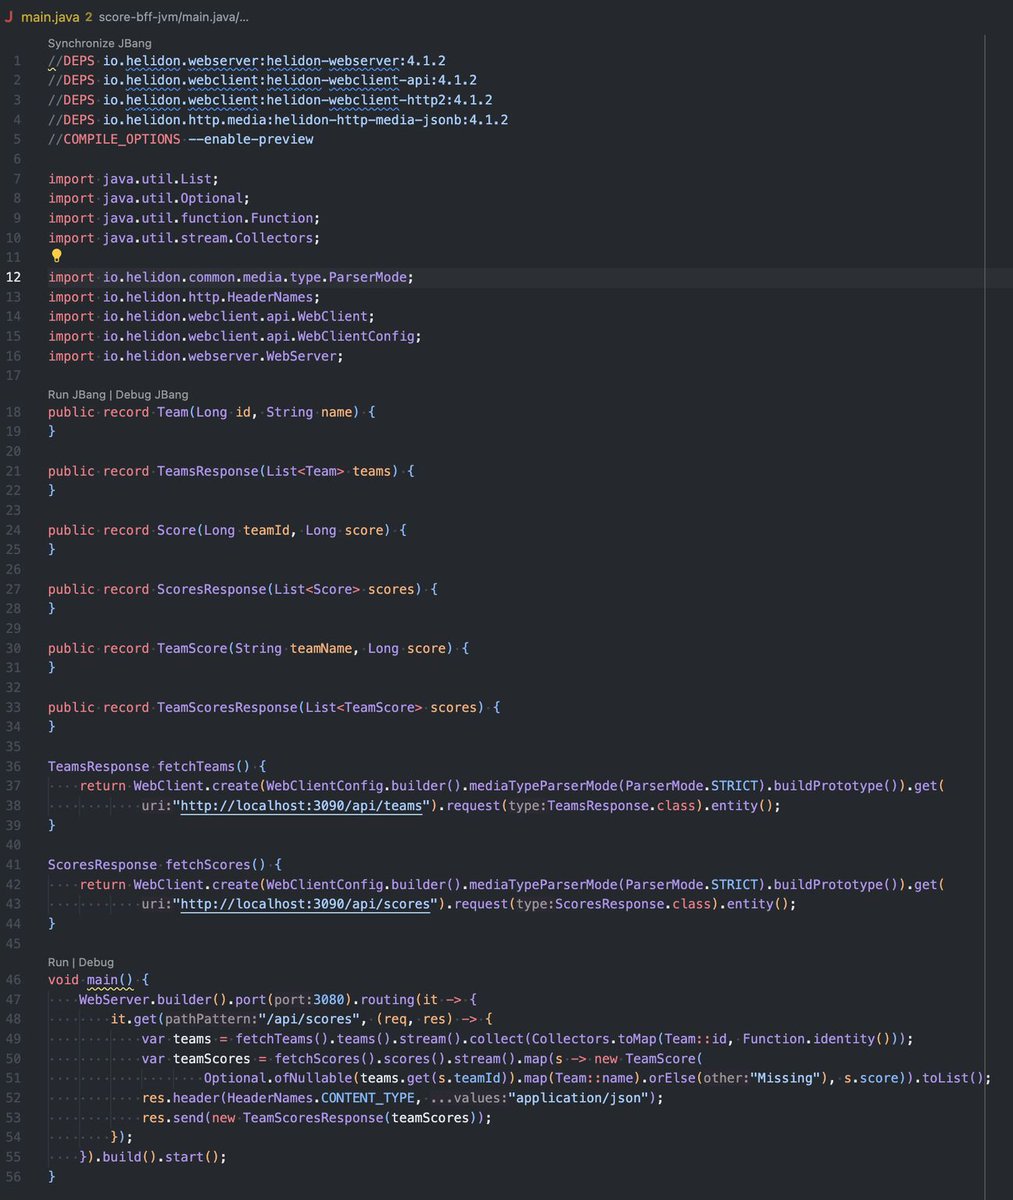Screen dimensions: 1013x1200
Task: Open the localhost:3090/api/teams URL link
Action: click(301, 806)
